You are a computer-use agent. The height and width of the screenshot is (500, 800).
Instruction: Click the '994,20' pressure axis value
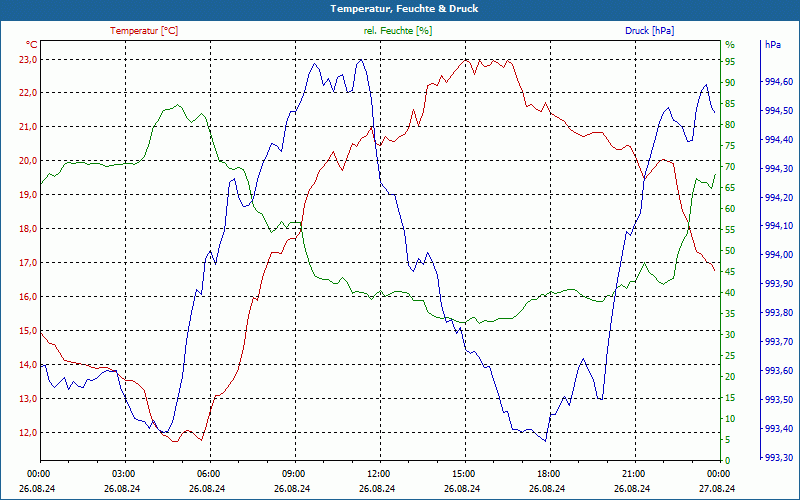[x=779, y=197]
